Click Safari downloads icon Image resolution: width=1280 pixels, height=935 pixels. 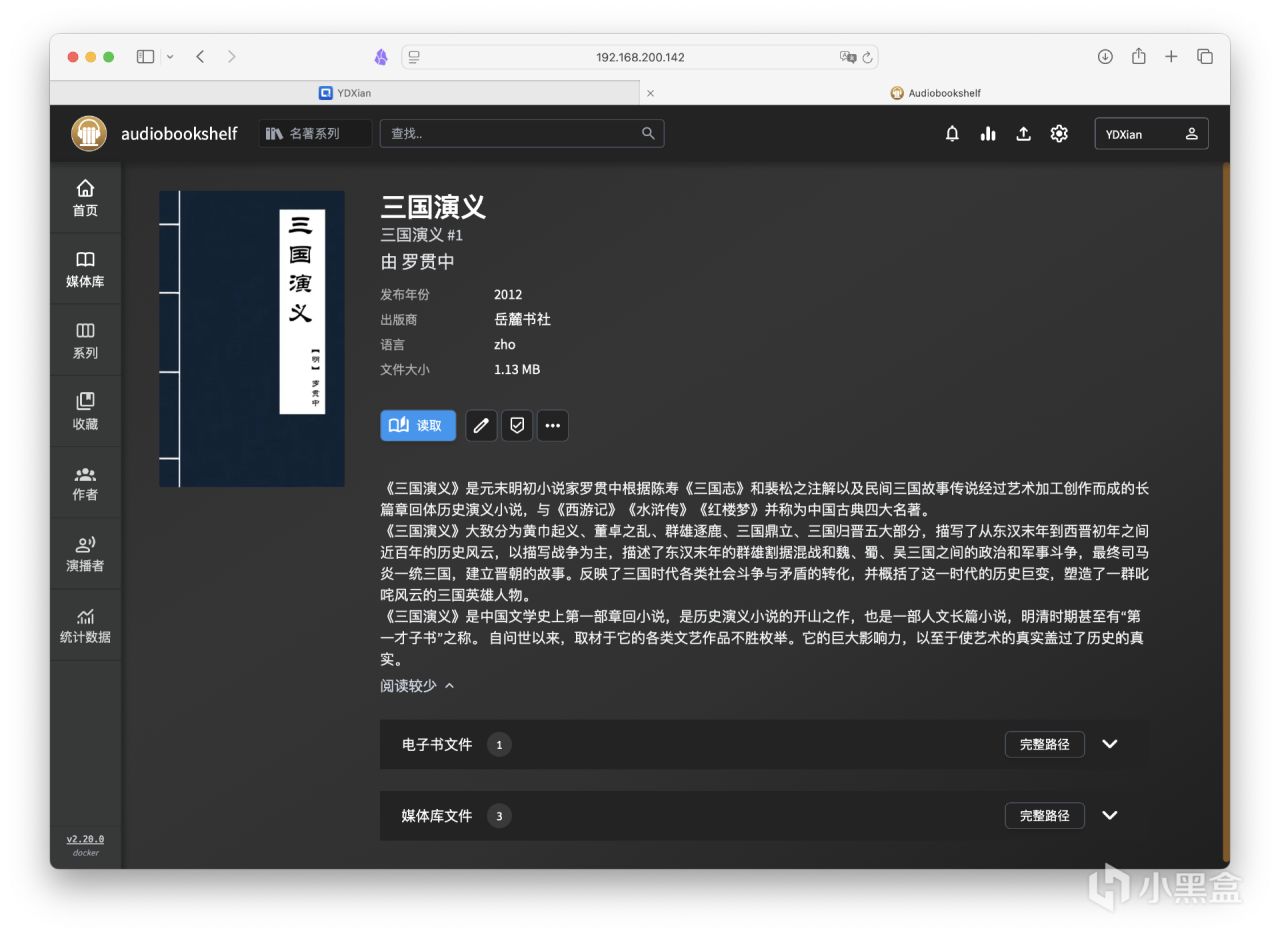pyautogui.click(x=1105, y=57)
